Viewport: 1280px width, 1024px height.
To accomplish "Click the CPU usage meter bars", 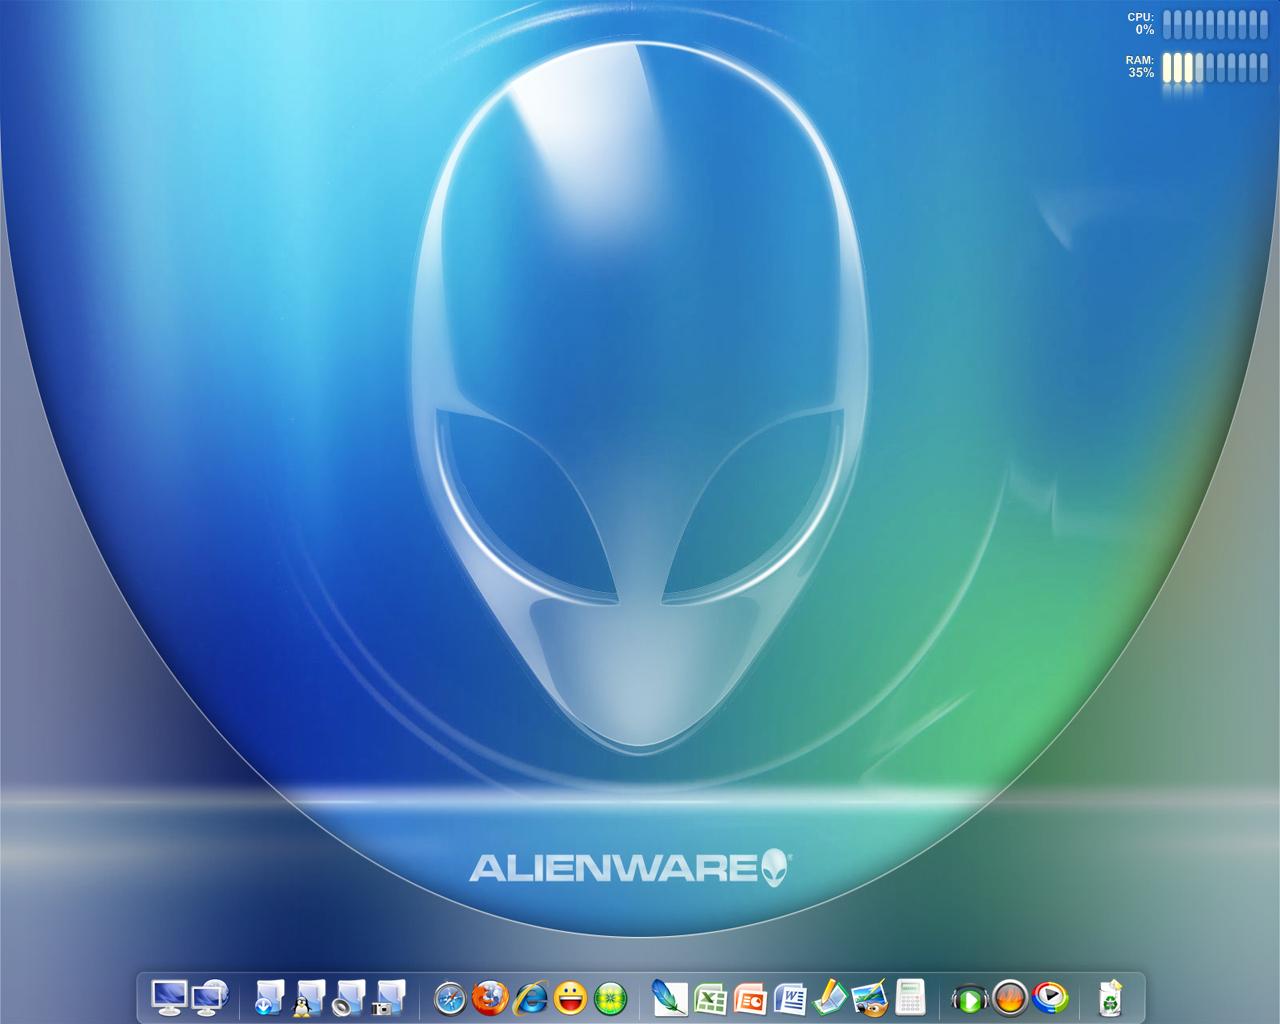I will (x=1215, y=24).
